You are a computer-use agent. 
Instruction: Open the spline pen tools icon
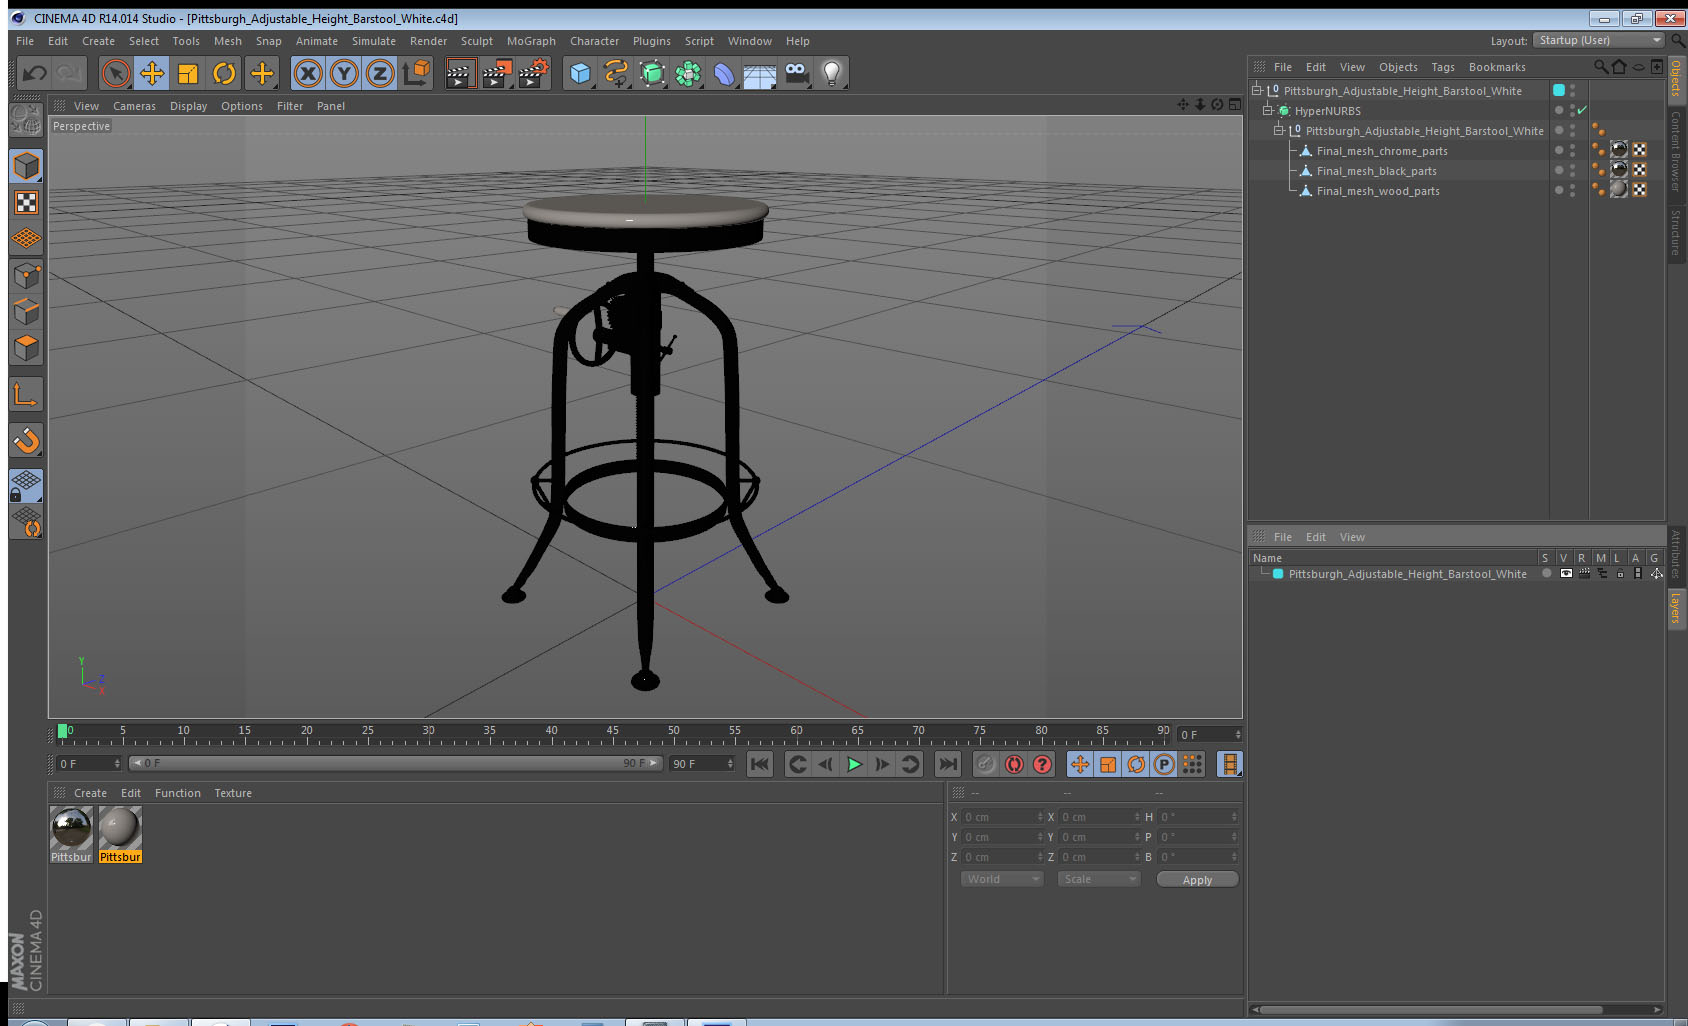tap(616, 73)
